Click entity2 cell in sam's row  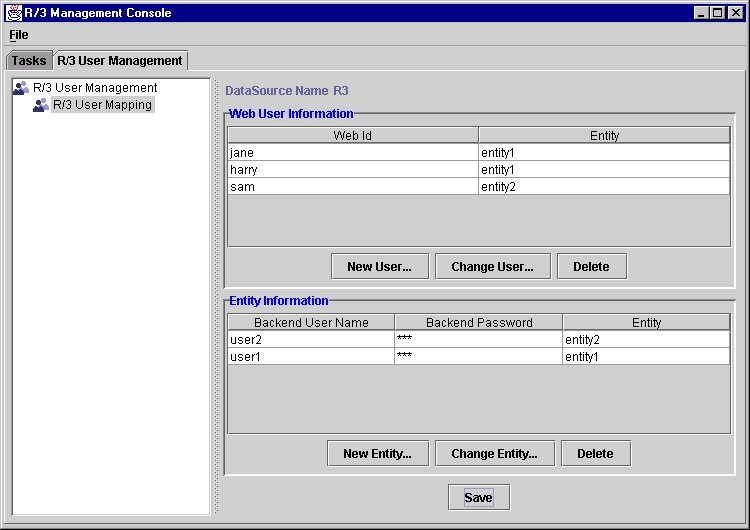(x=605, y=187)
